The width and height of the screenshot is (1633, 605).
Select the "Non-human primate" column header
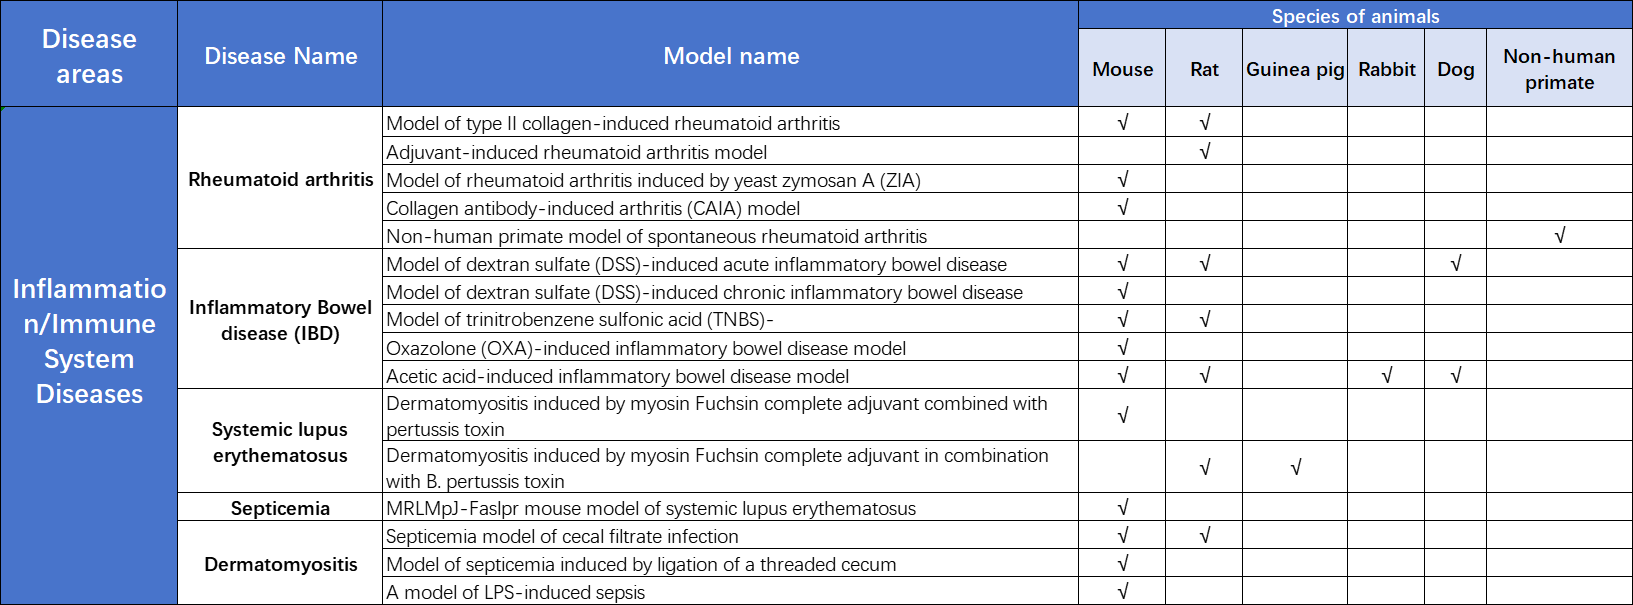coord(1559,69)
